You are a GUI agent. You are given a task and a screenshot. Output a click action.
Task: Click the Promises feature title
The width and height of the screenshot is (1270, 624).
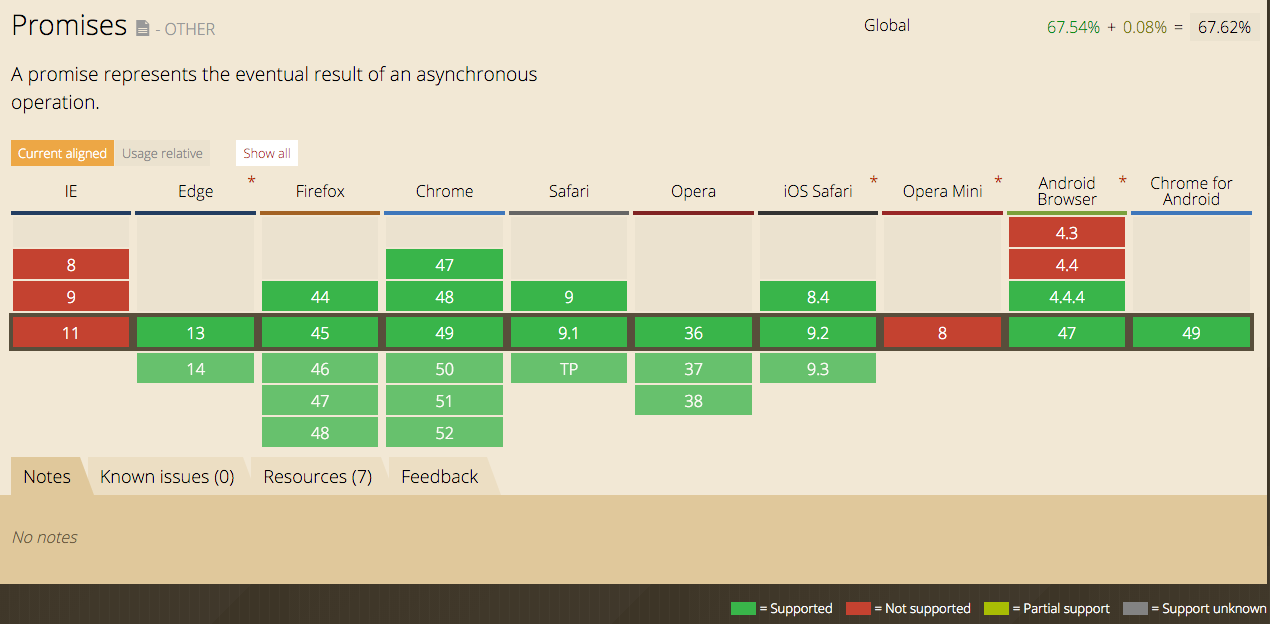tap(69, 25)
